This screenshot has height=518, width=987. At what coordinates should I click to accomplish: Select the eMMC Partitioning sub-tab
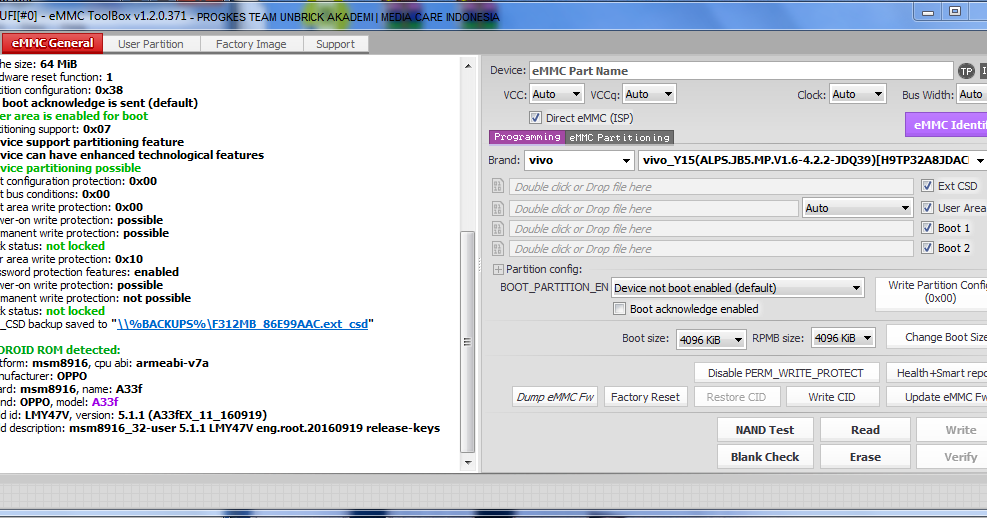619,137
